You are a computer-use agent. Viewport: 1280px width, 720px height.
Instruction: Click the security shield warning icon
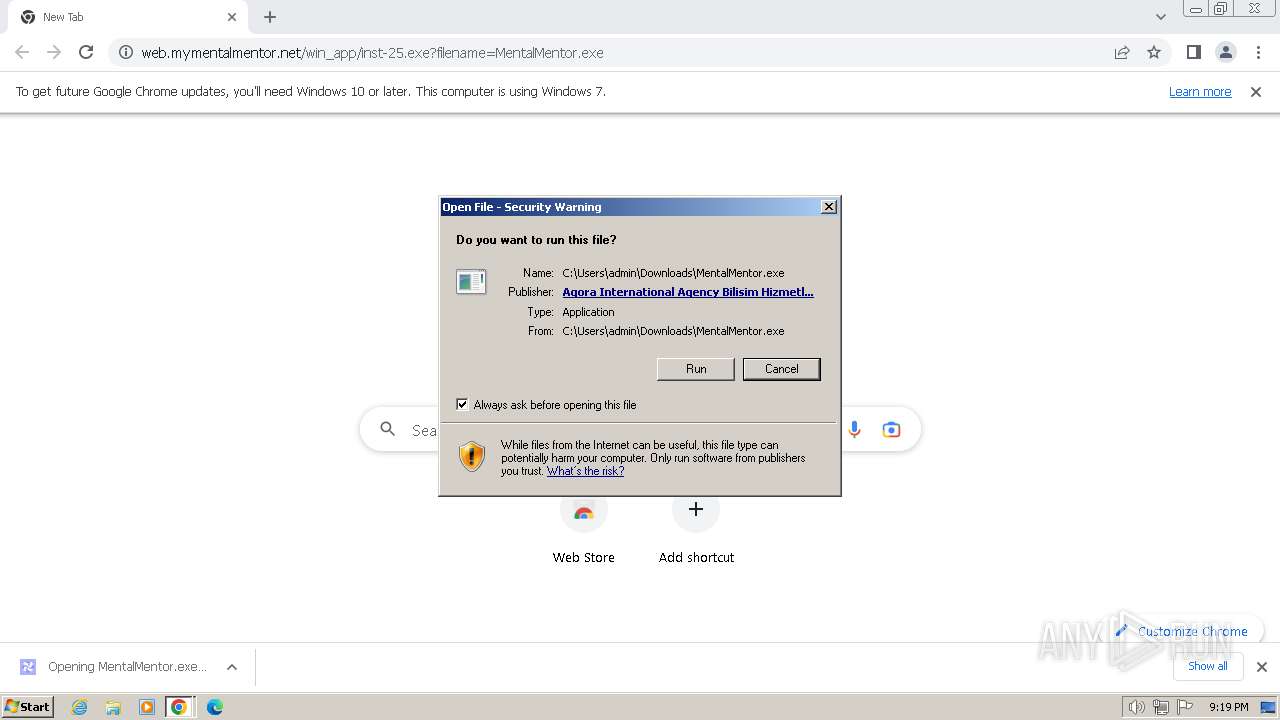click(472, 457)
